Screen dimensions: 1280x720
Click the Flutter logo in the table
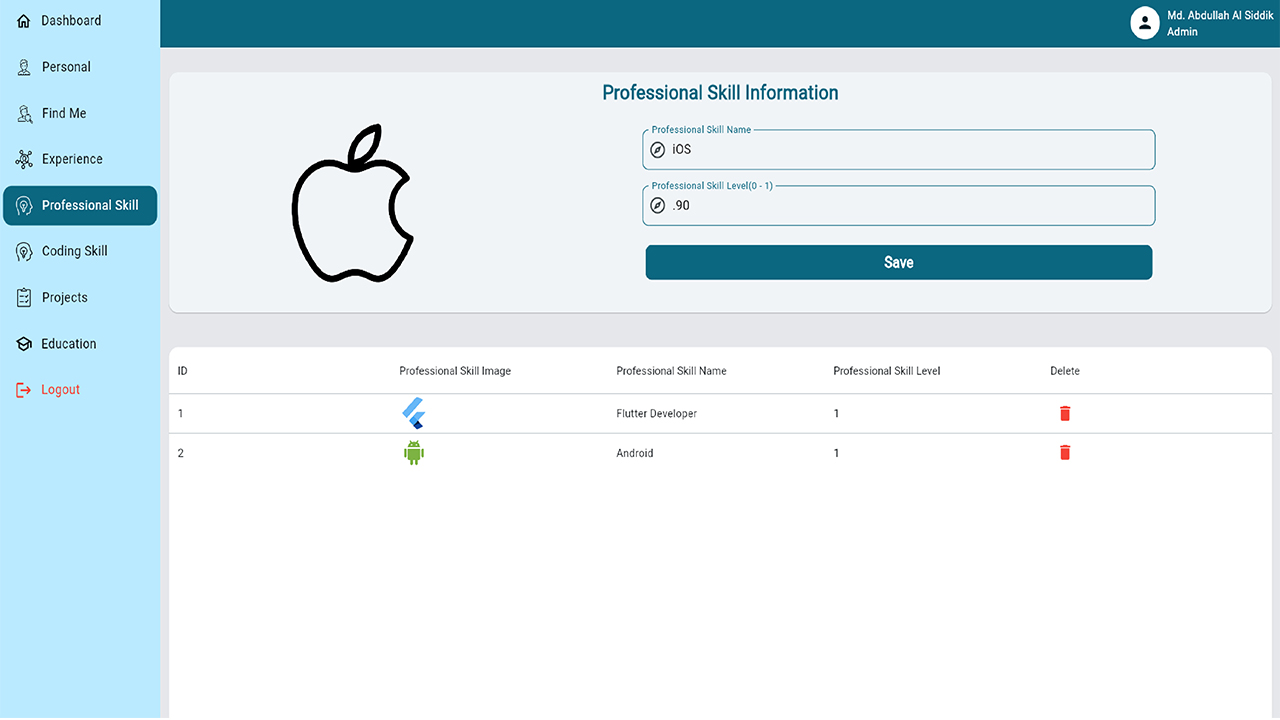[x=413, y=413]
